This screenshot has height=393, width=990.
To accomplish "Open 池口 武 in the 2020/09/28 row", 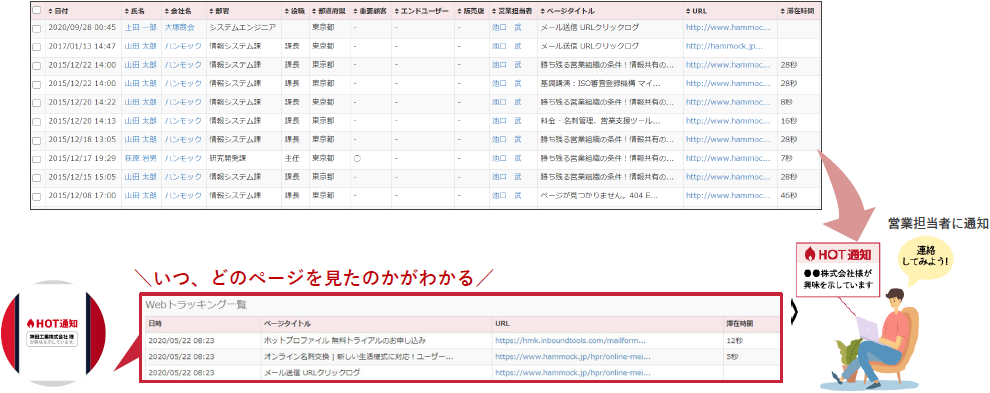I will click(x=507, y=28).
